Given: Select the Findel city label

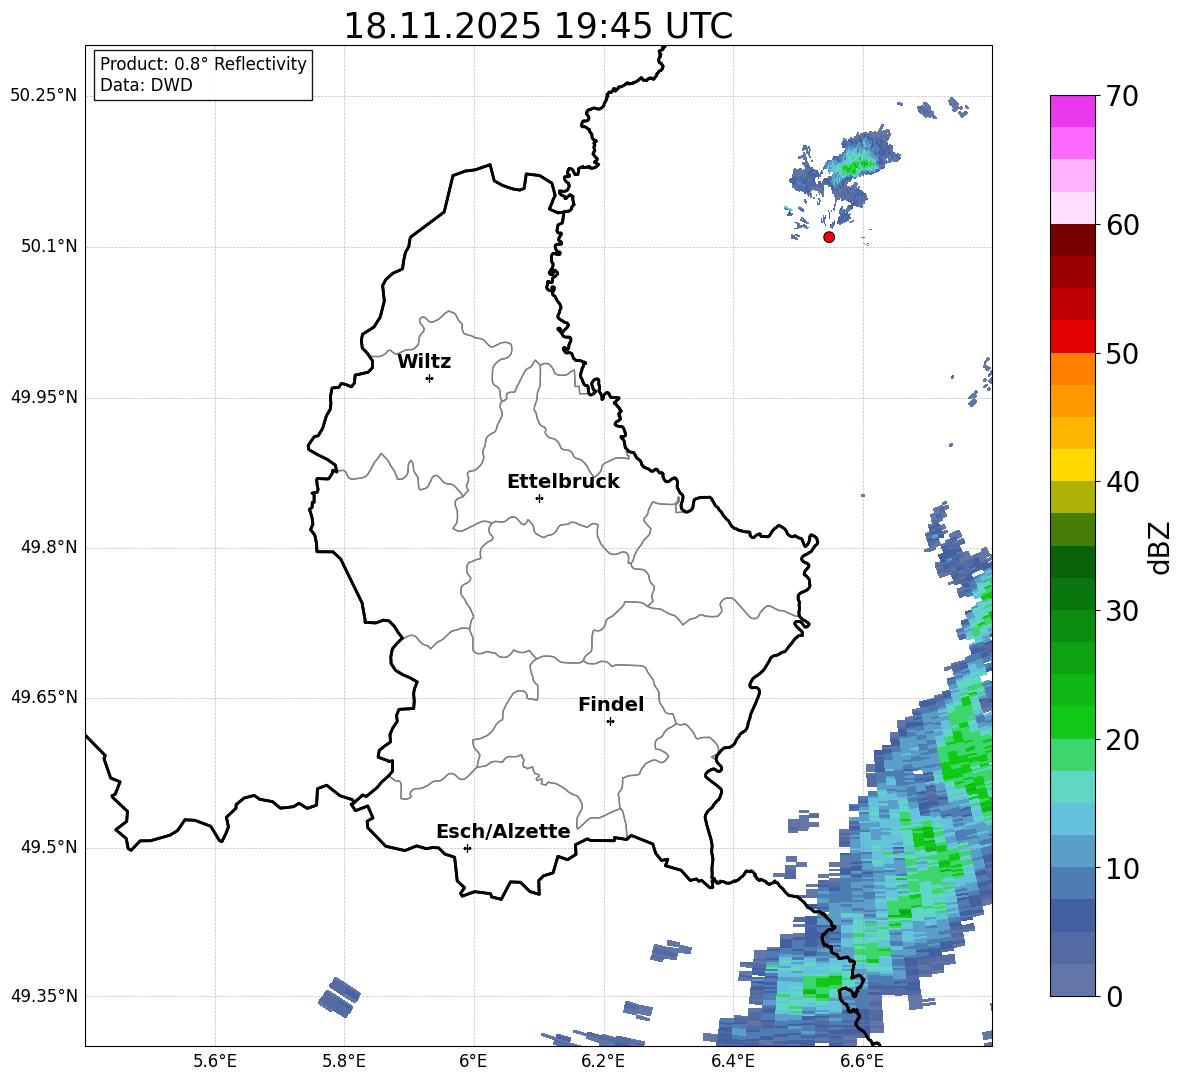Looking at the screenshot, I should (x=611, y=704).
